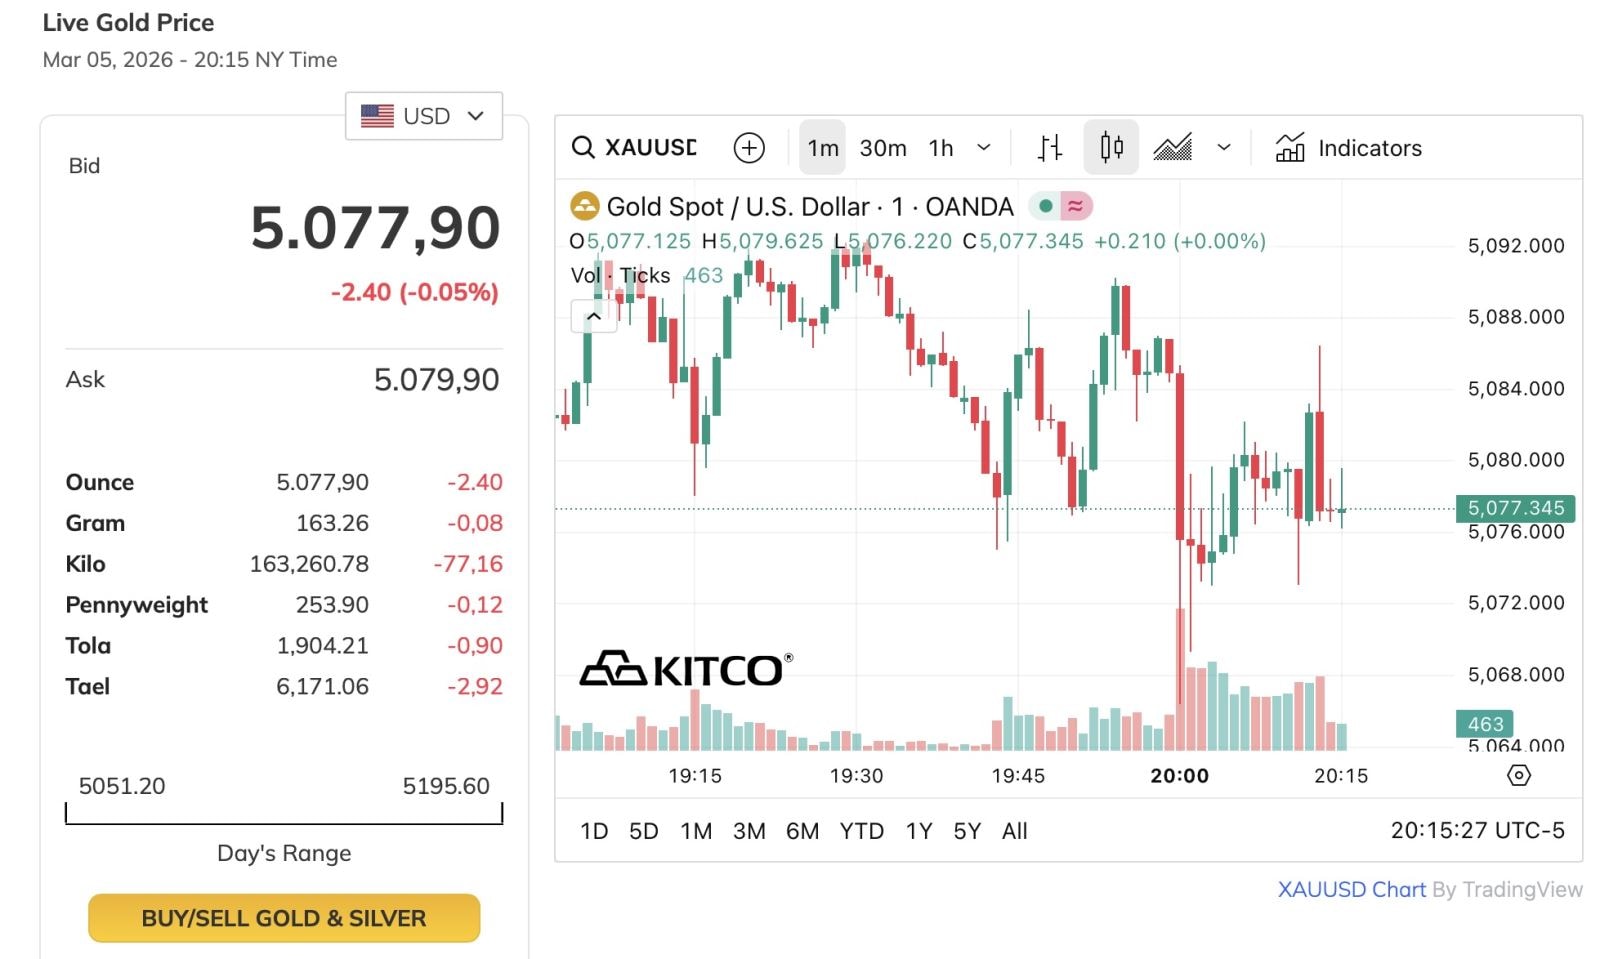Expand the time interval dropdown chevron after 1h
The width and height of the screenshot is (1600, 959).
click(x=984, y=148)
